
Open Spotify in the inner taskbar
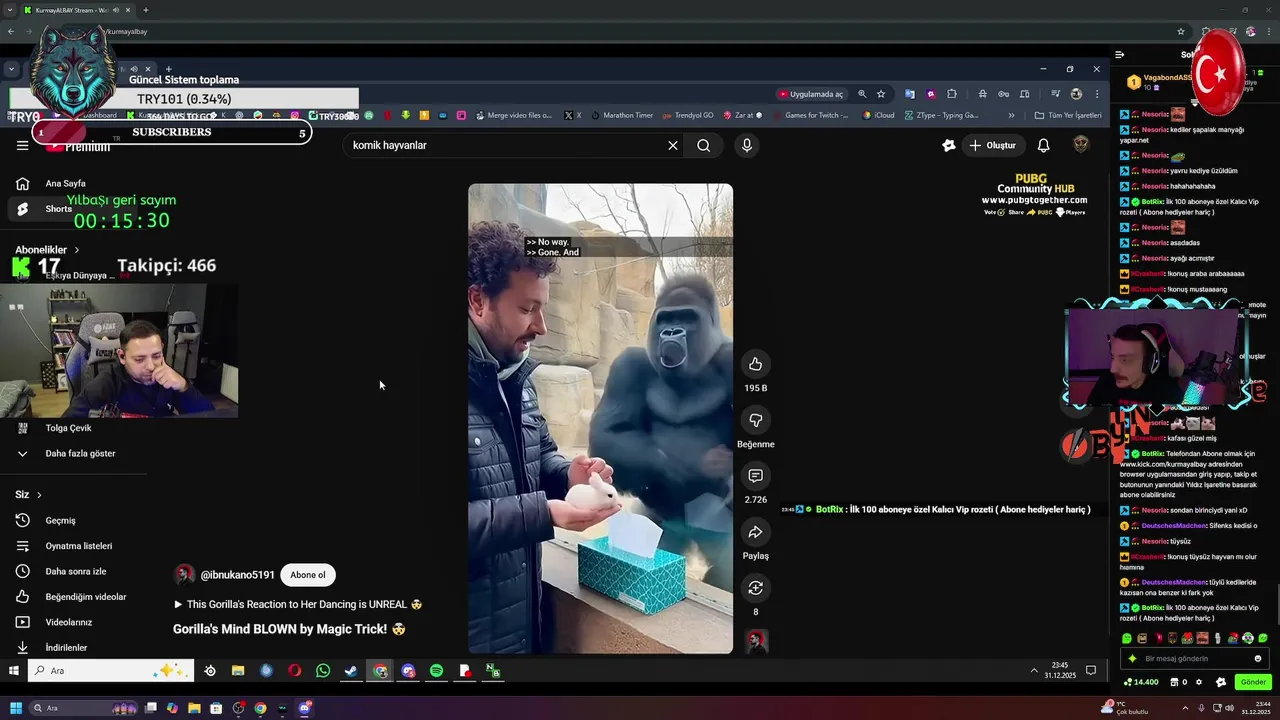tap(436, 671)
